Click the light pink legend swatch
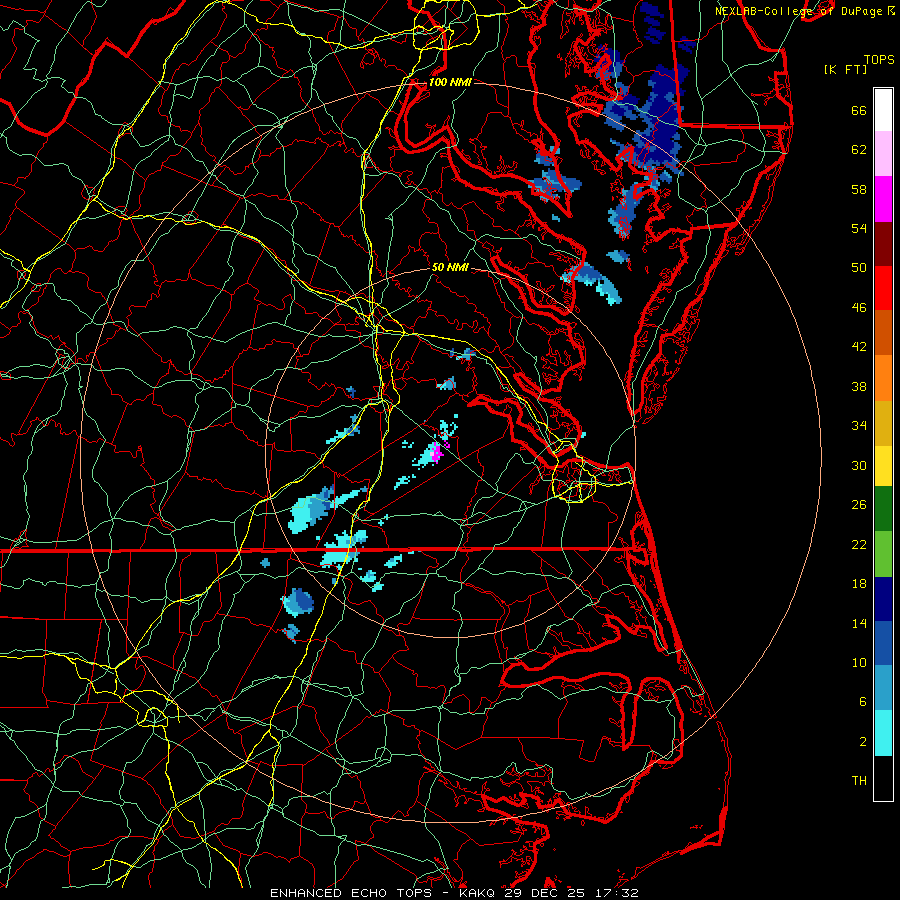 coord(883,154)
